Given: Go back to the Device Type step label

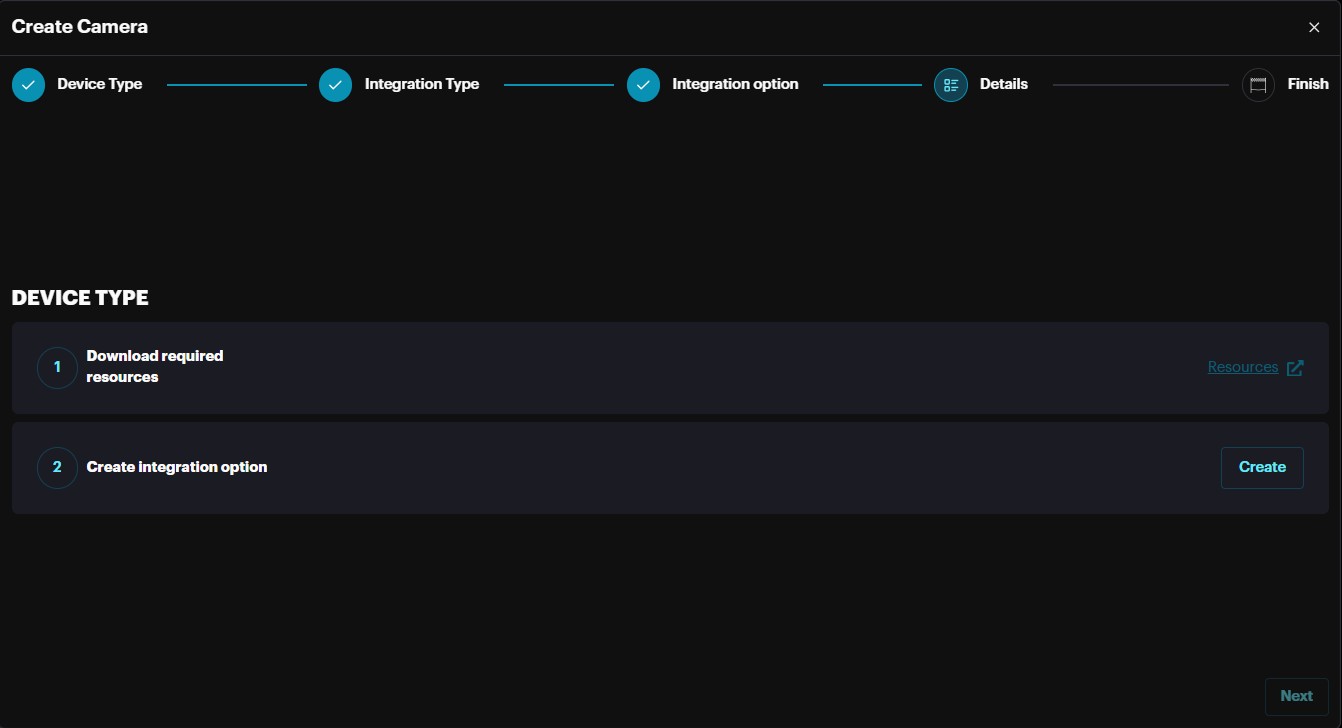Looking at the screenshot, I should 99,84.
